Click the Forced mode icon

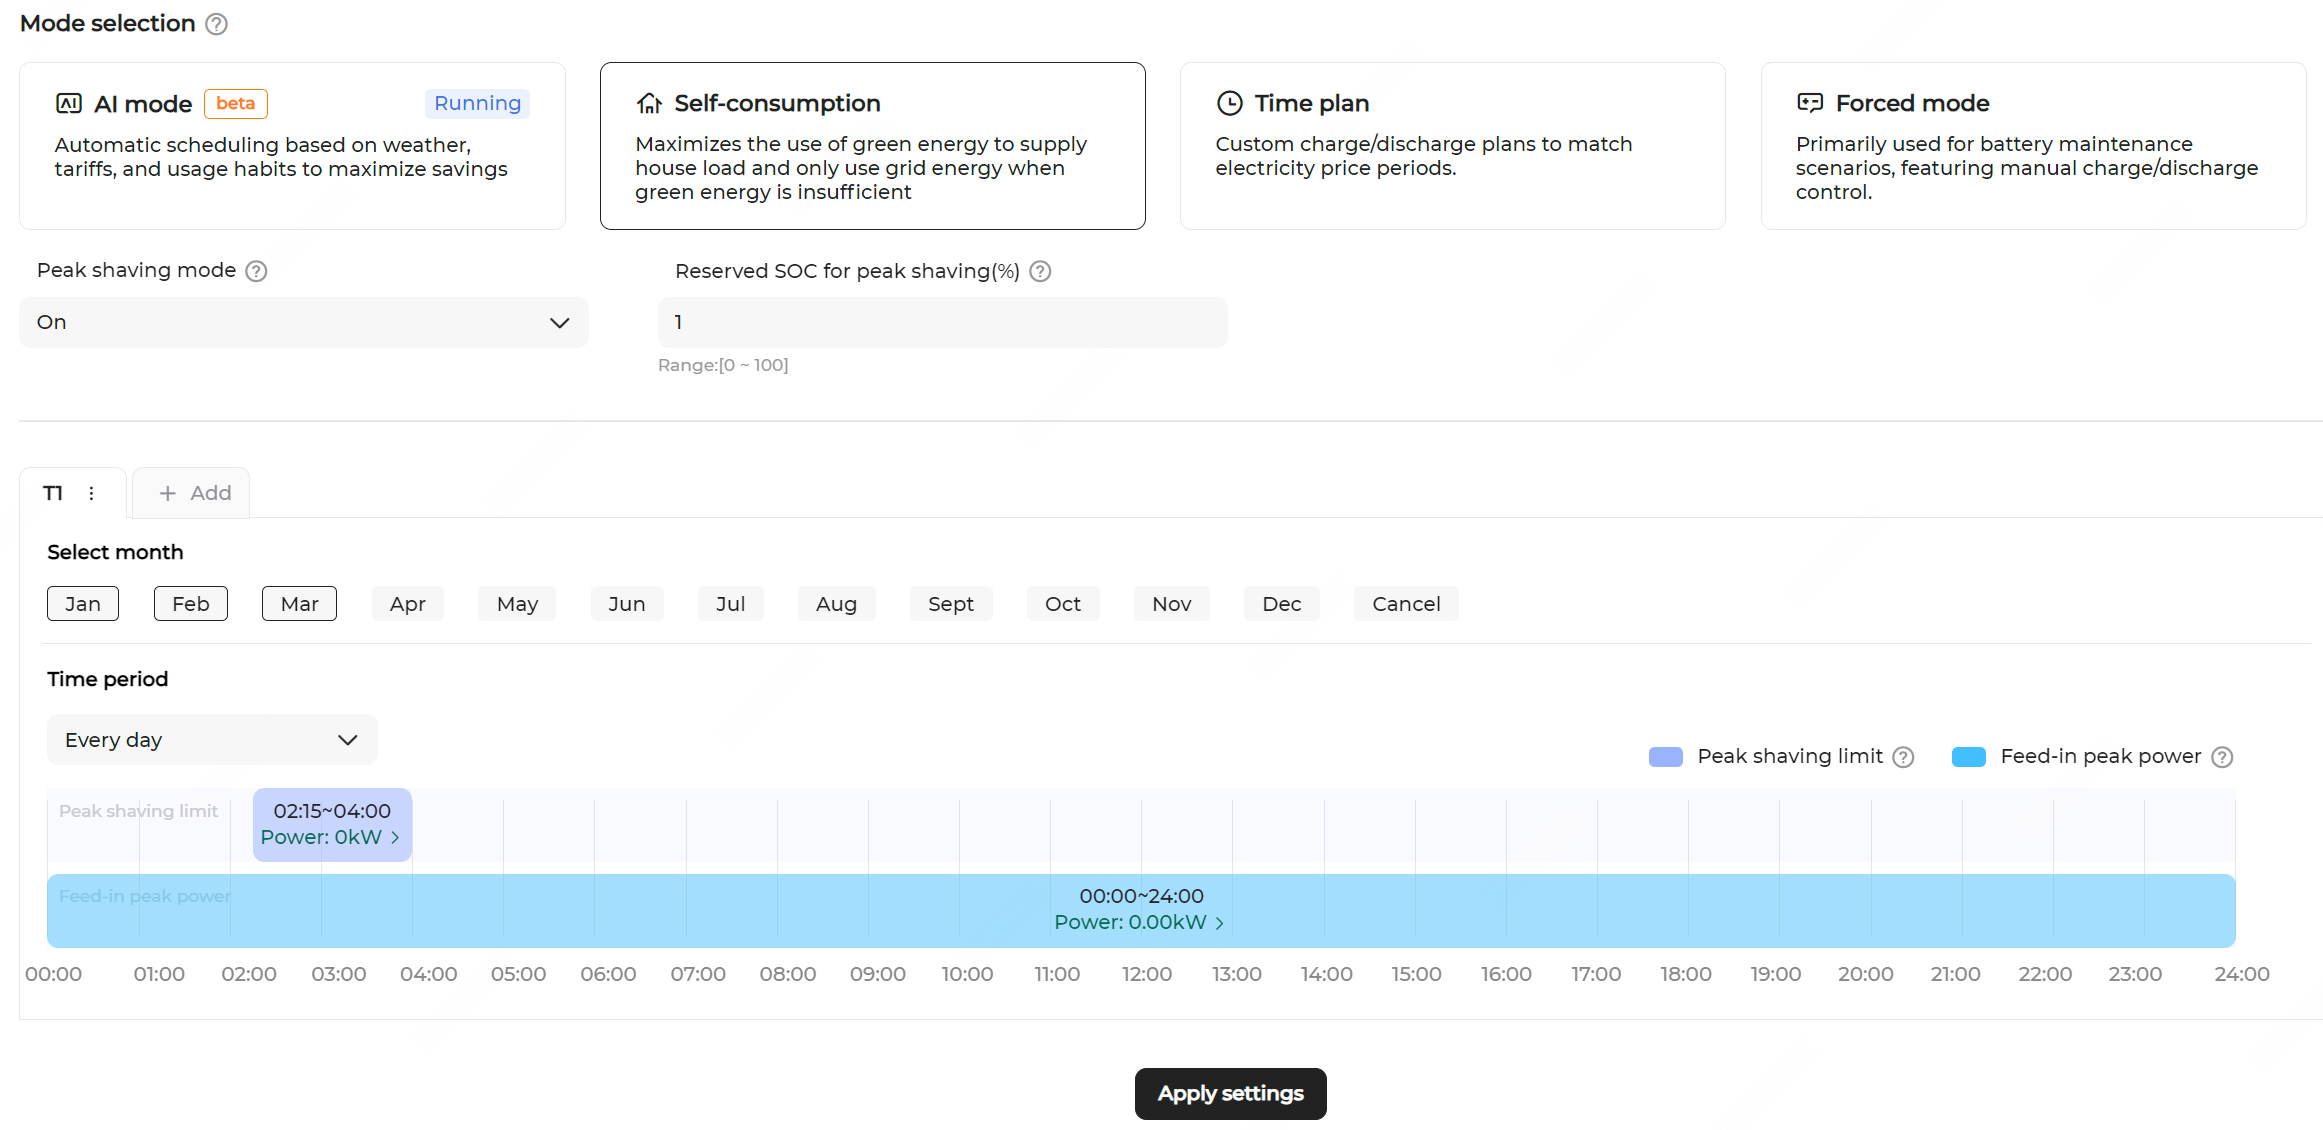point(1809,103)
